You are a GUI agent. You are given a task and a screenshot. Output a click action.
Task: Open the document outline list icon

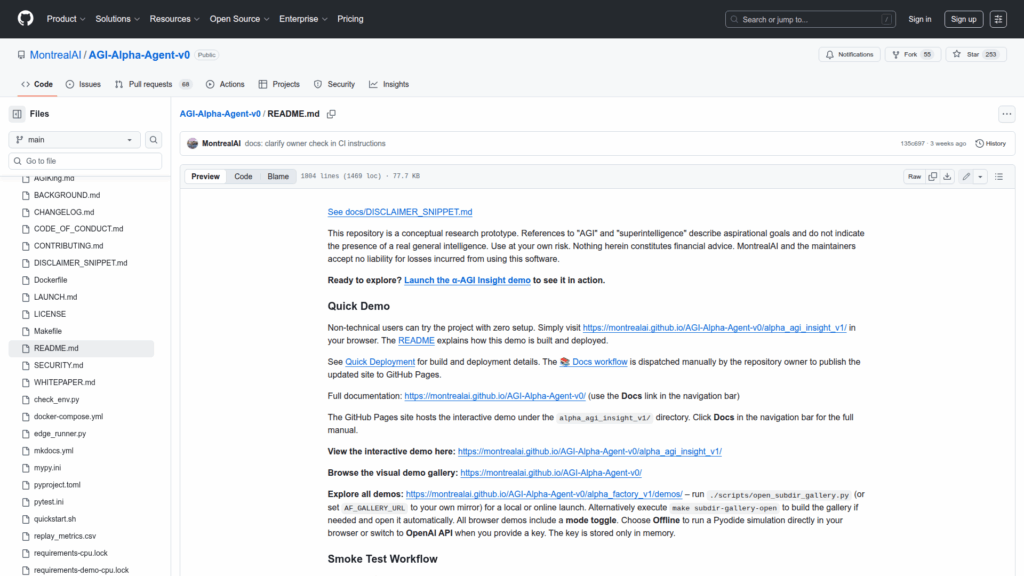[x=1000, y=177]
